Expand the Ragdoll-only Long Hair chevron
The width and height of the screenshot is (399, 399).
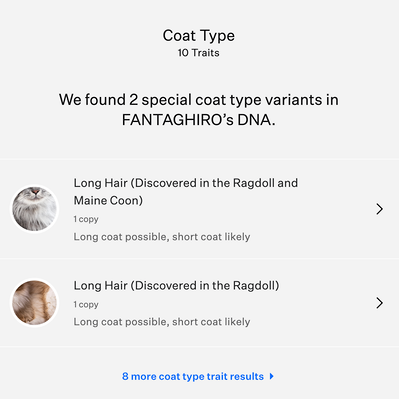tap(379, 303)
